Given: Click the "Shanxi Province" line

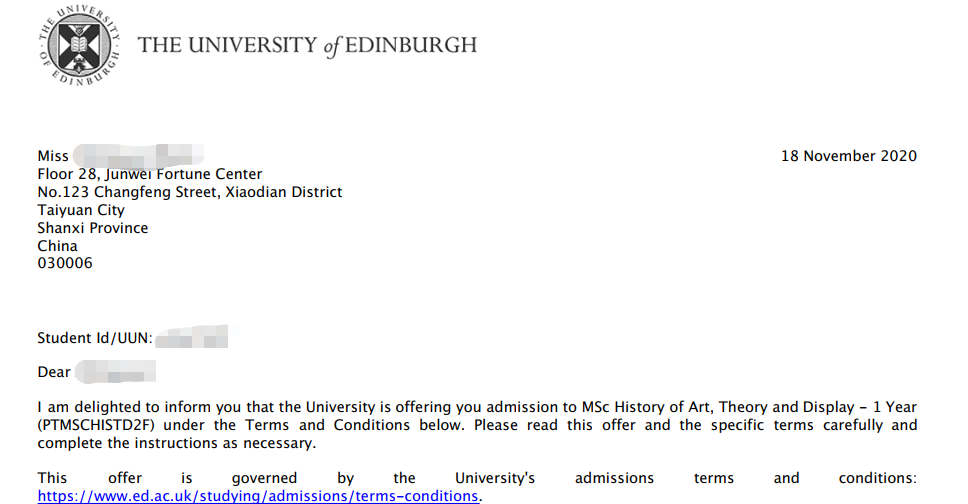Looking at the screenshot, I should [93, 228].
